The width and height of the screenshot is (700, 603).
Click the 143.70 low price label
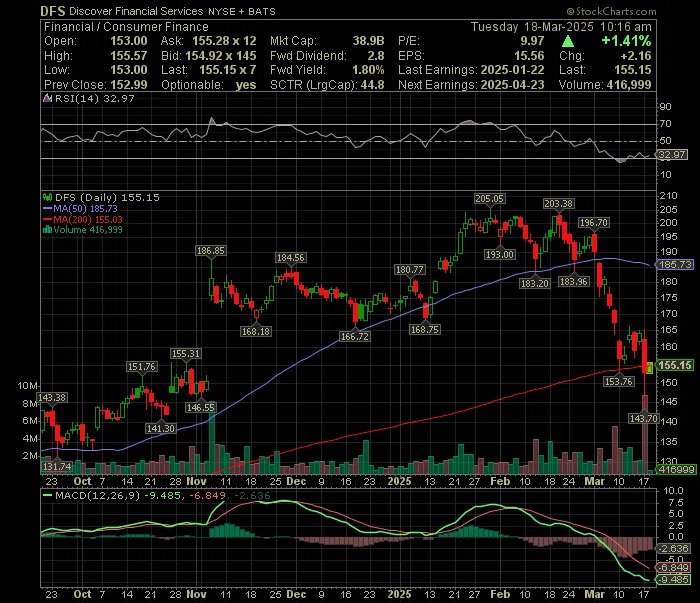[643, 418]
